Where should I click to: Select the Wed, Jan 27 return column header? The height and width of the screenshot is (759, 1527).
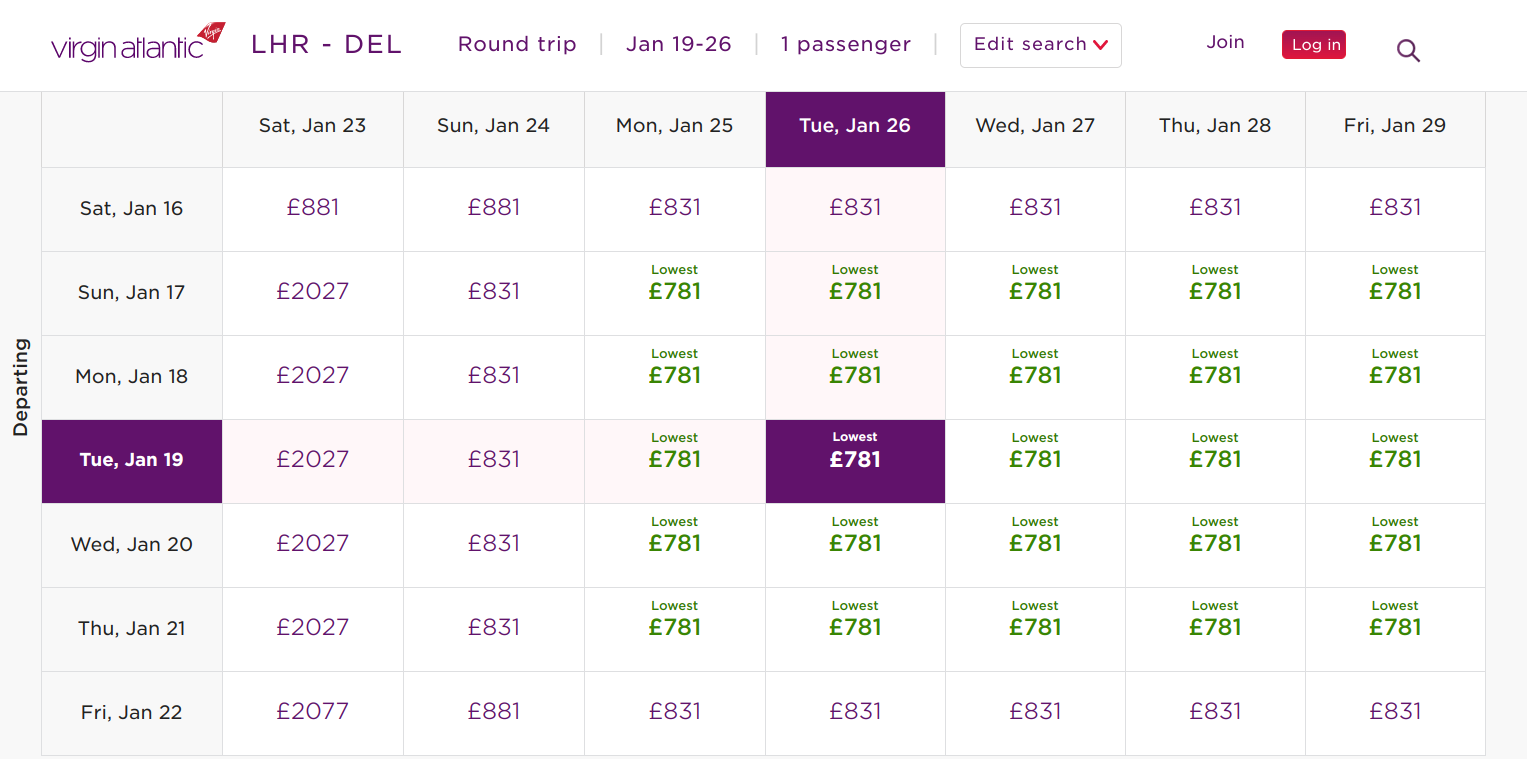[x=1035, y=126]
